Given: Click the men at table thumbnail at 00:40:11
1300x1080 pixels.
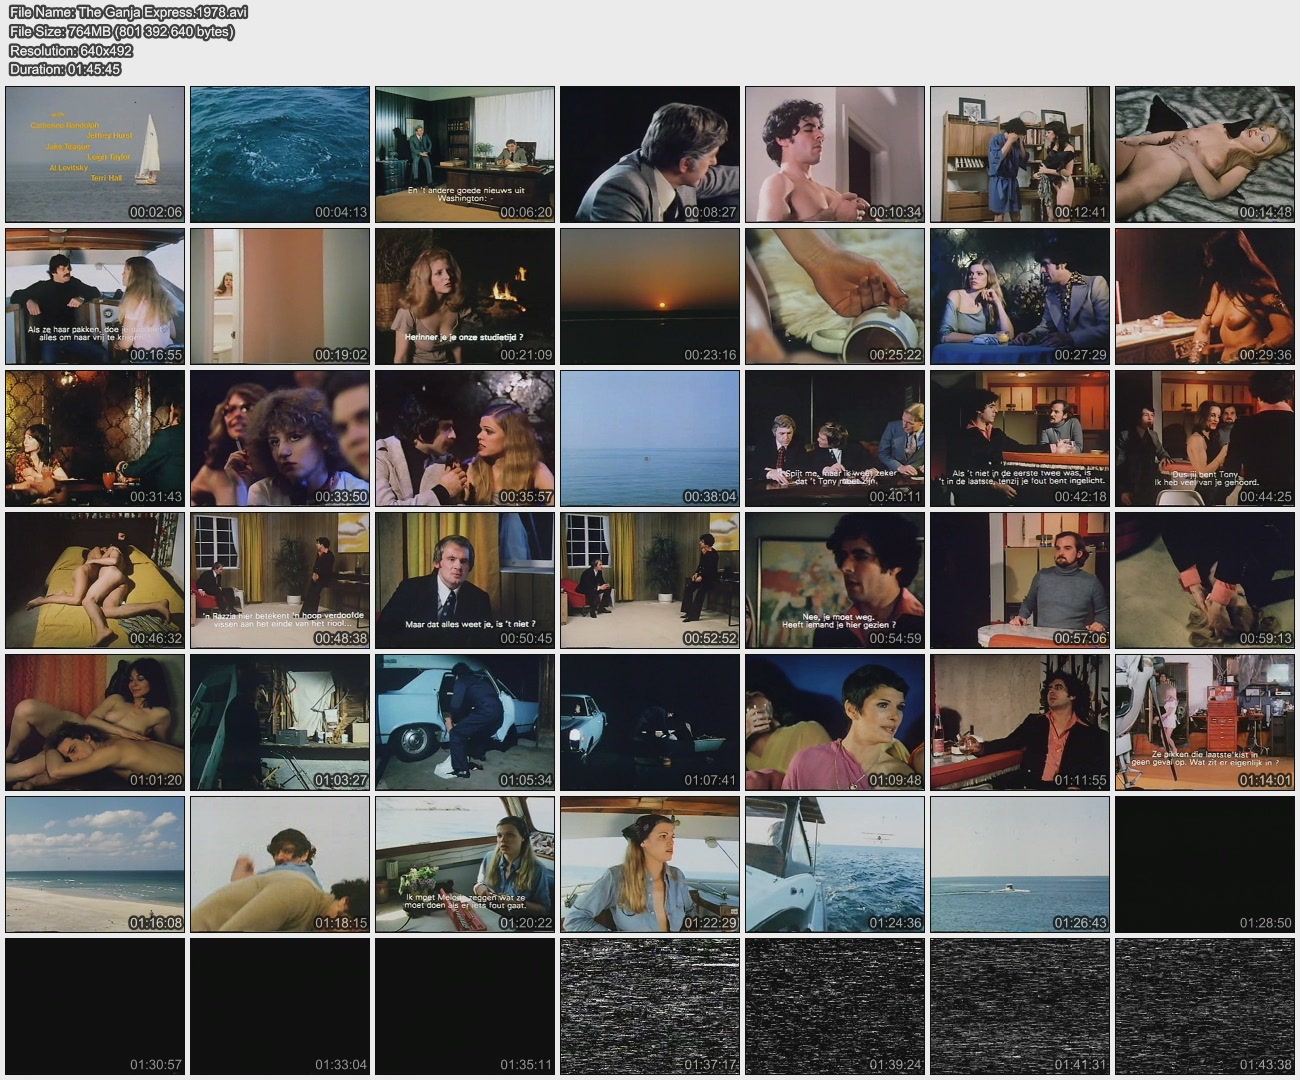Looking at the screenshot, I should 835,438.
